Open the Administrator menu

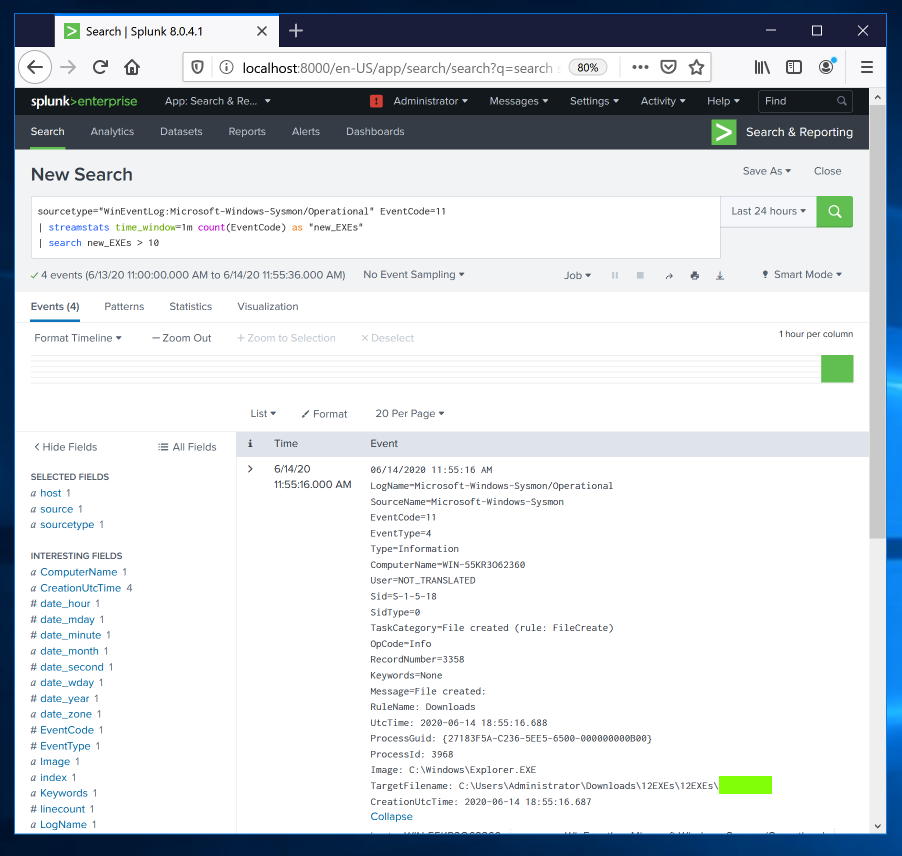click(x=430, y=101)
